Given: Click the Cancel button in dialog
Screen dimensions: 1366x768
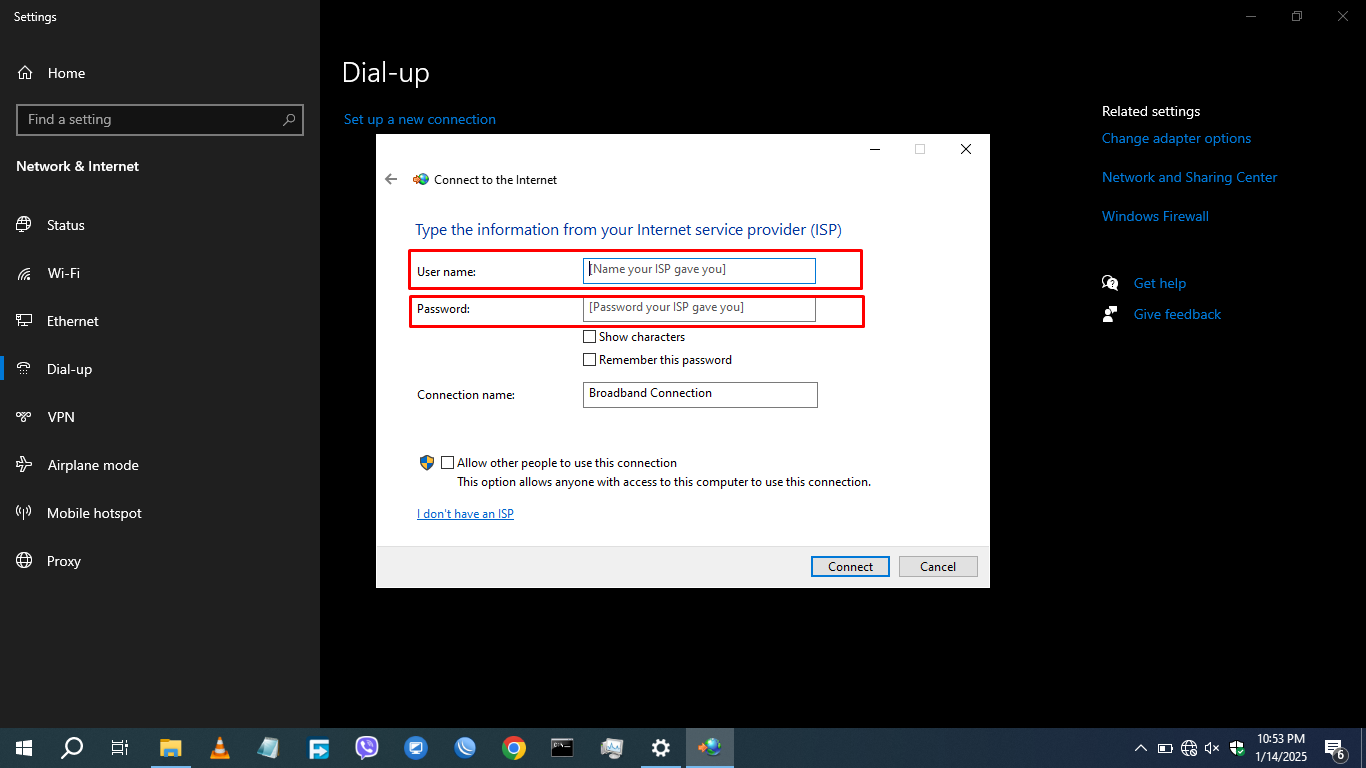Looking at the screenshot, I should [x=938, y=566].
